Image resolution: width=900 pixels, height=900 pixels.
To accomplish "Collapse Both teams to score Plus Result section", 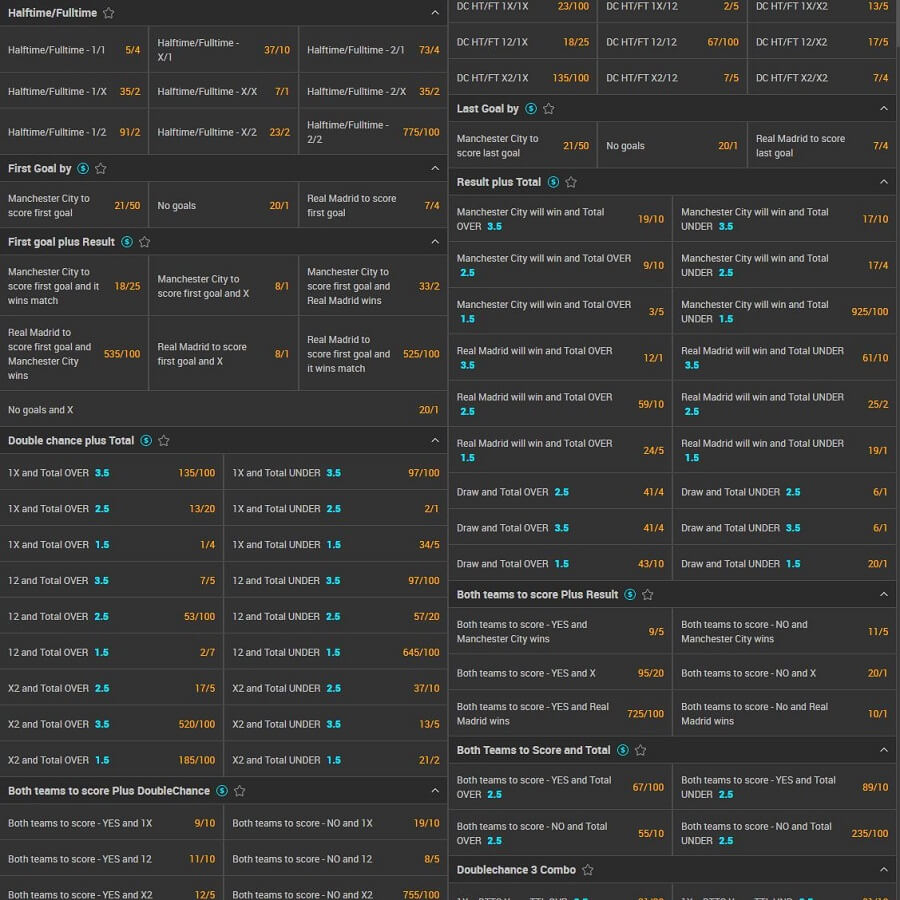I will coord(884,594).
